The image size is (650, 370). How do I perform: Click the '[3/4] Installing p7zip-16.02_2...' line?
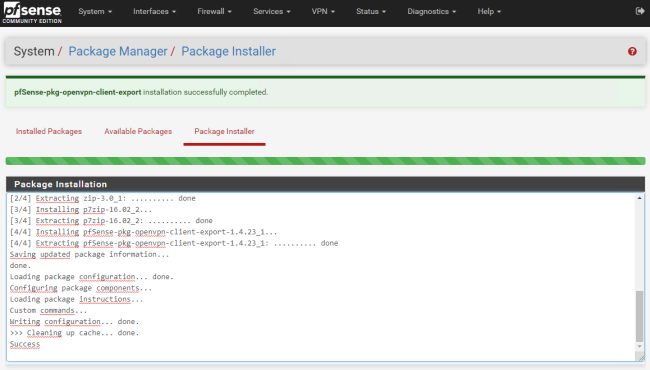tap(81, 210)
